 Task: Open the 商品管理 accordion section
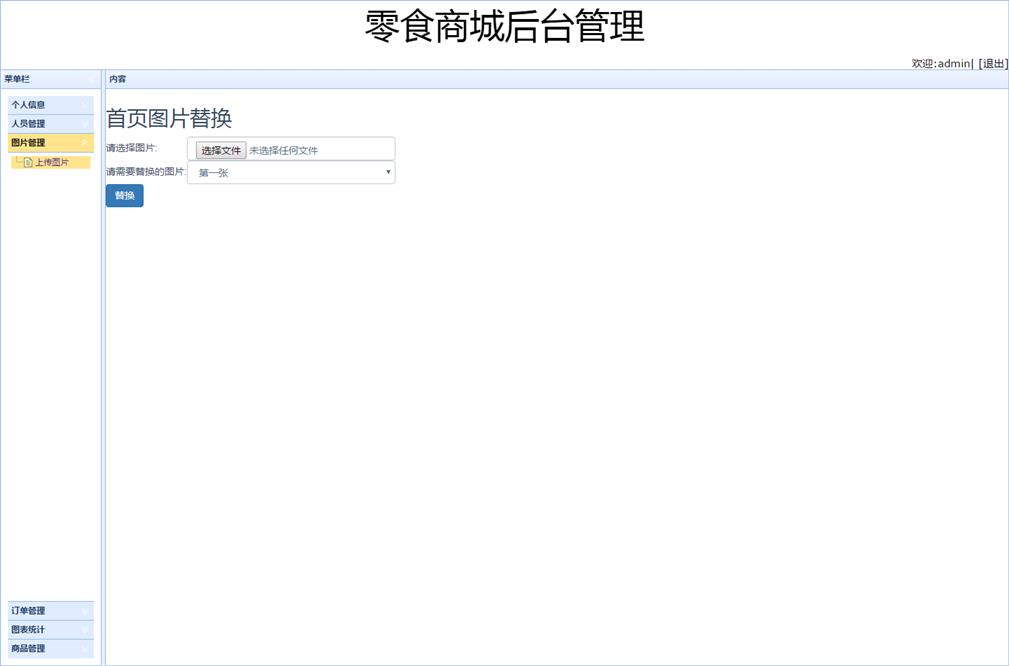28,648
